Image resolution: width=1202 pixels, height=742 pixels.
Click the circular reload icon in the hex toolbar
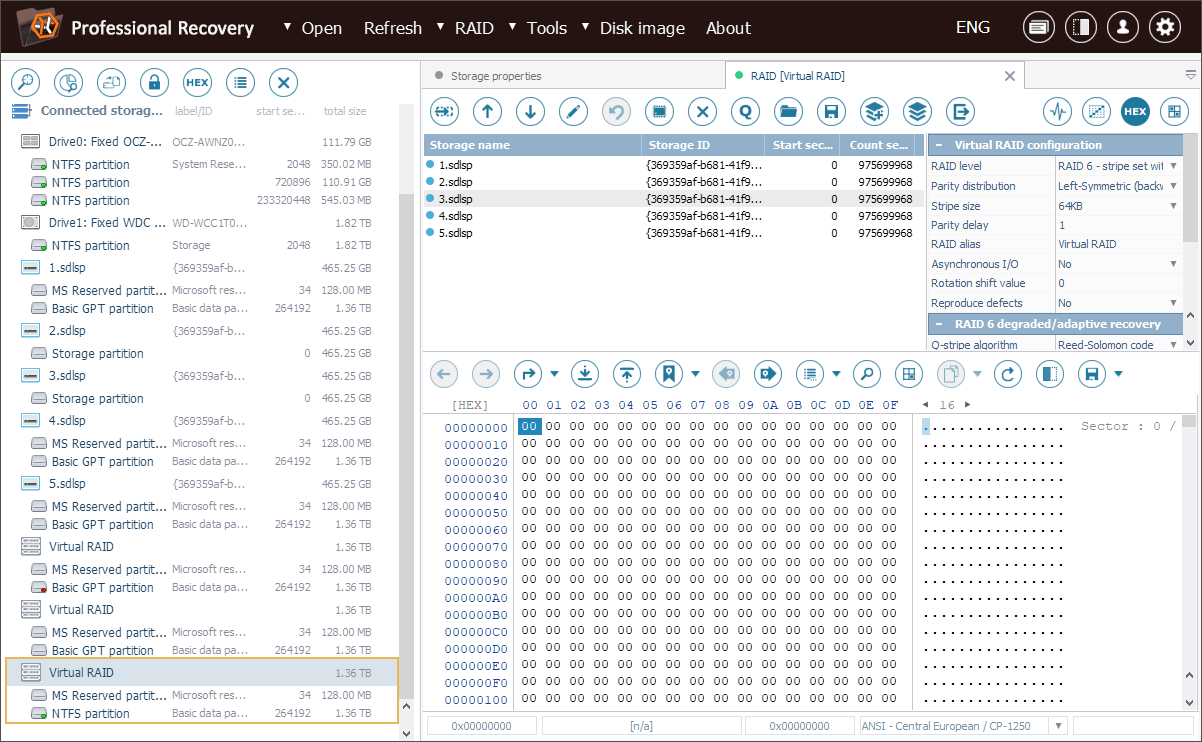(x=1009, y=374)
